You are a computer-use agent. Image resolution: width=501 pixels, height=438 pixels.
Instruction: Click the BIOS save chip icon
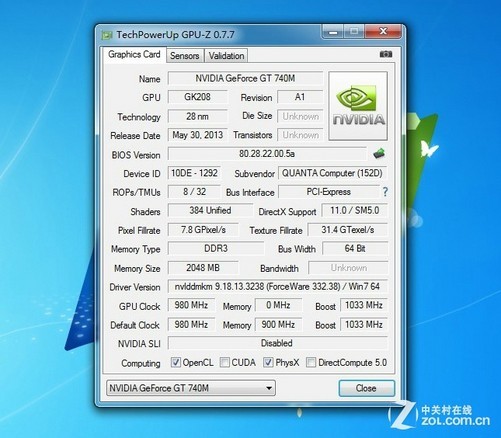pyautogui.click(x=379, y=154)
